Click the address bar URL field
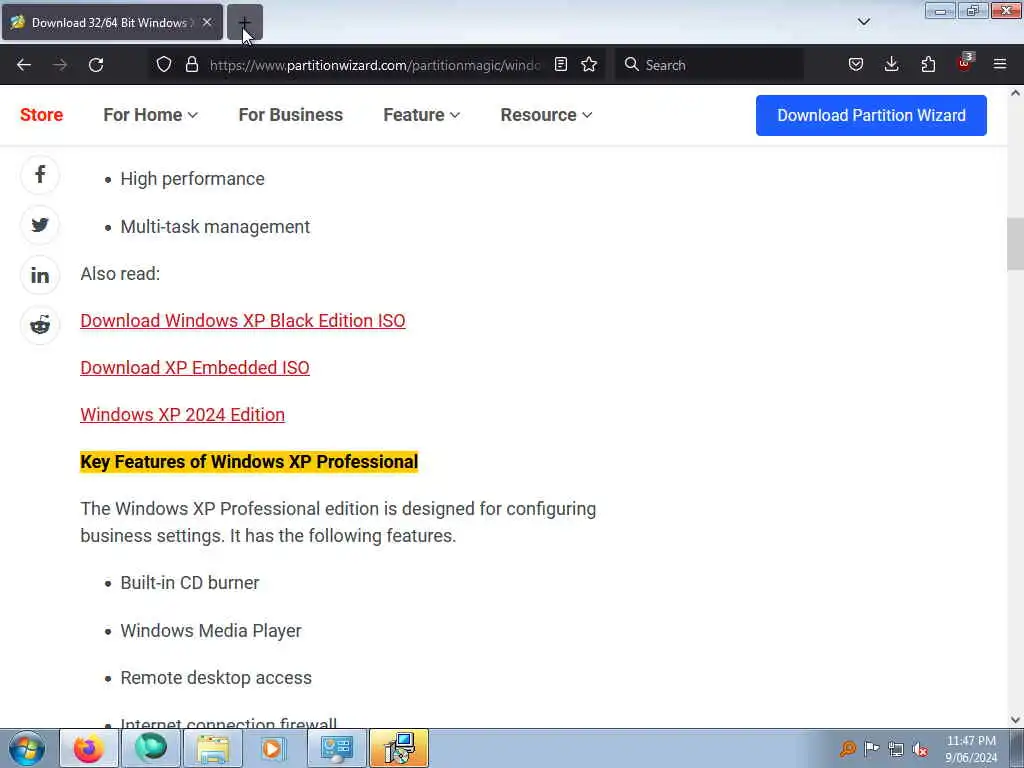The height and width of the screenshot is (768, 1024). pos(375,65)
